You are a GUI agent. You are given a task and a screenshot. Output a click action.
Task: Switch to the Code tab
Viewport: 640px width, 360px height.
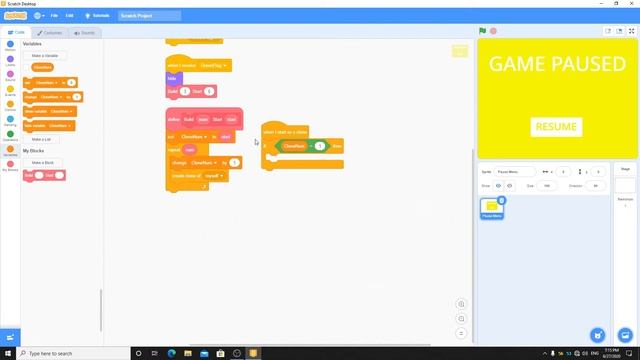click(16, 33)
